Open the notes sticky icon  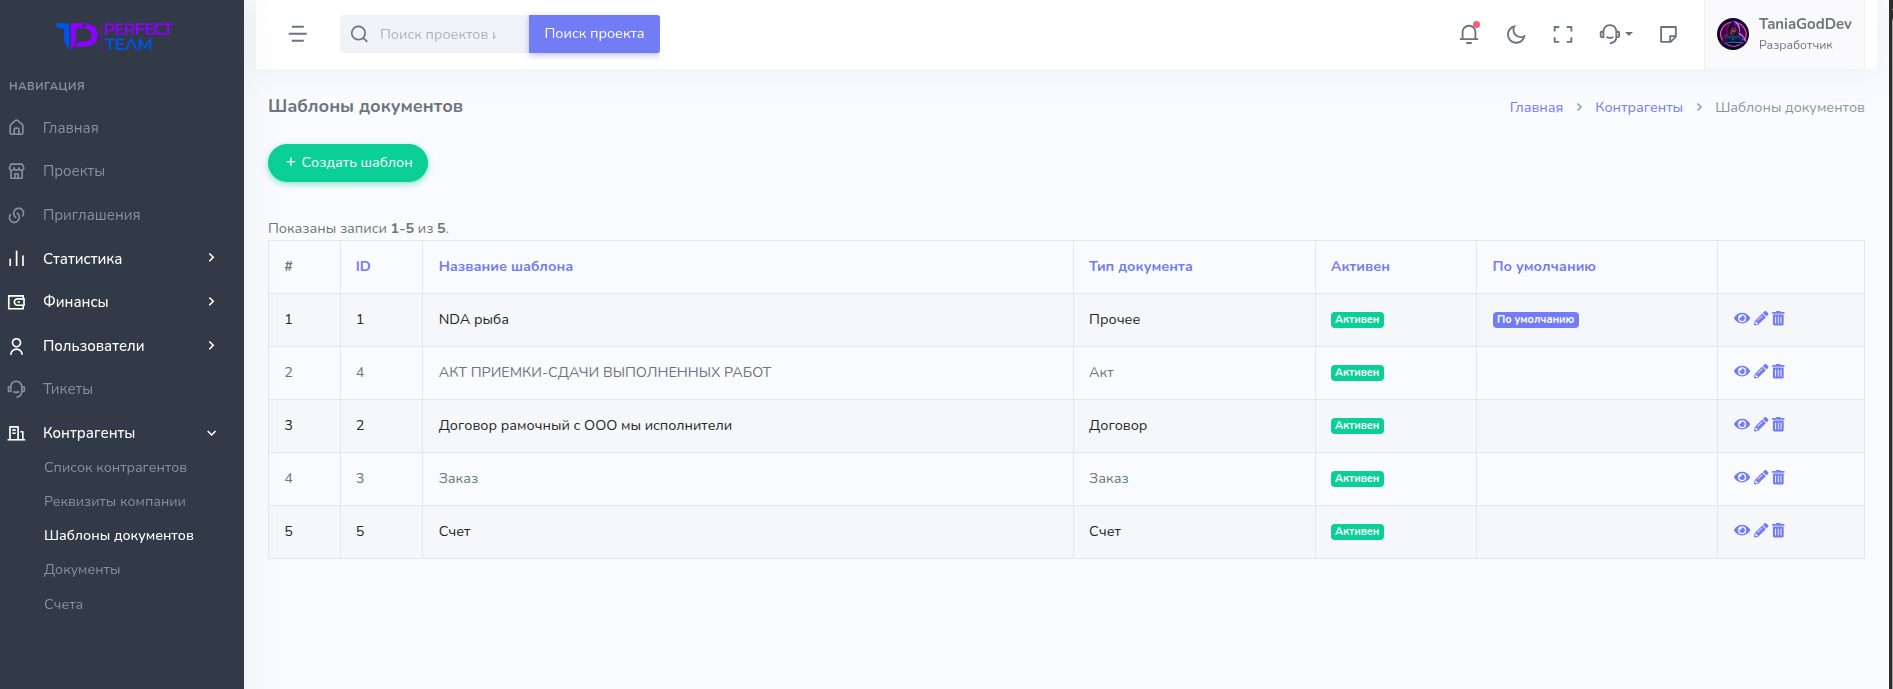[1668, 34]
